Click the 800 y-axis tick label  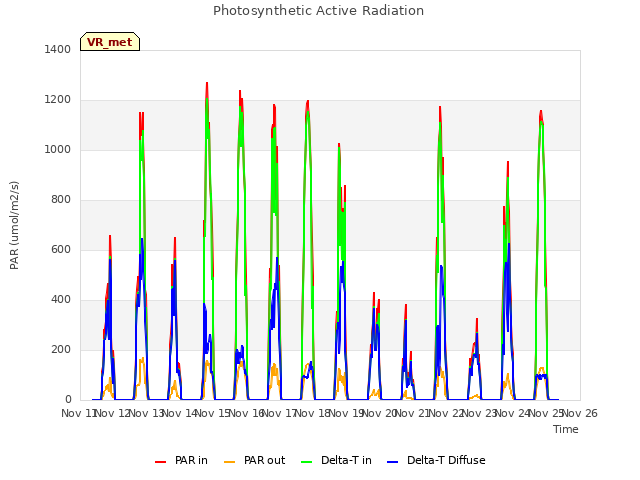point(61,200)
